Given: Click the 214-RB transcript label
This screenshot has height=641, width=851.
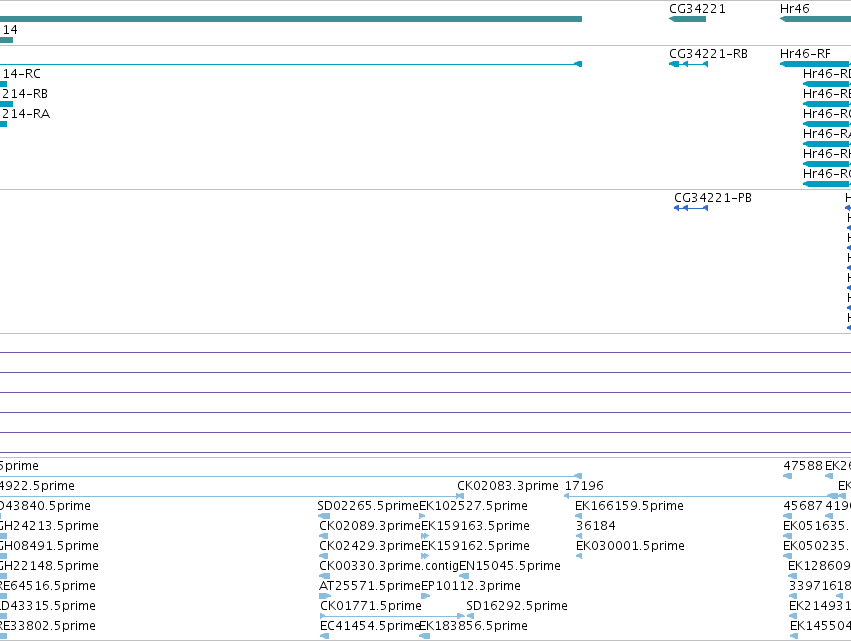Looking at the screenshot, I should point(24,94).
